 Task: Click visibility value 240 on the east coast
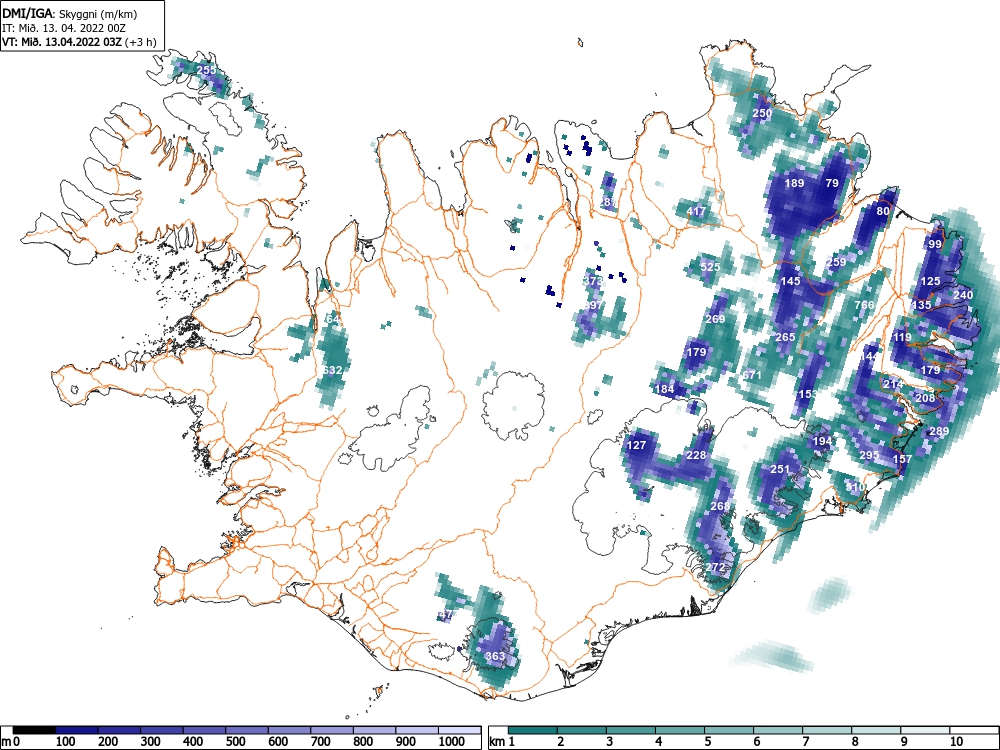pos(963,295)
